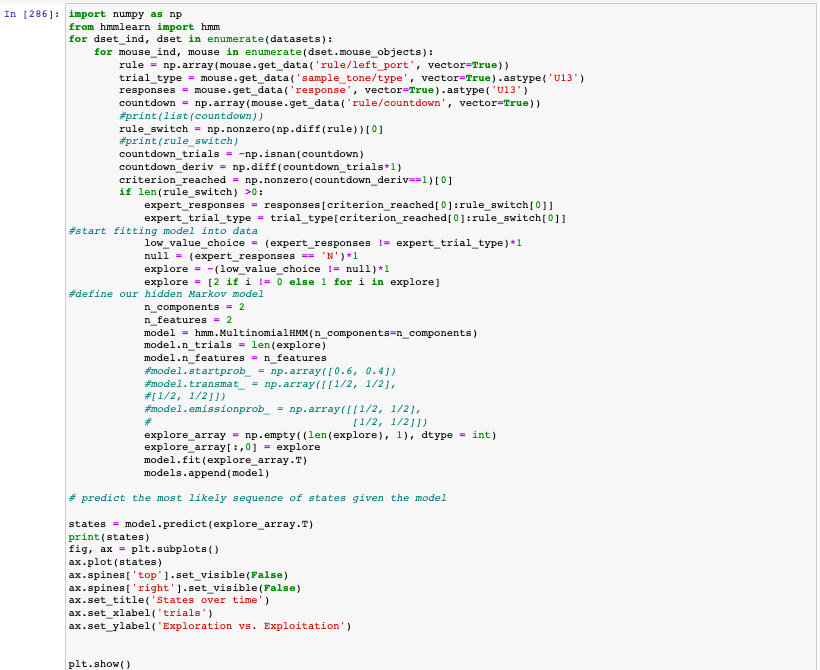This screenshot has height=670, width=820.
Task: Select the commented model.startprob_ line
Action: tap(270, 370)
